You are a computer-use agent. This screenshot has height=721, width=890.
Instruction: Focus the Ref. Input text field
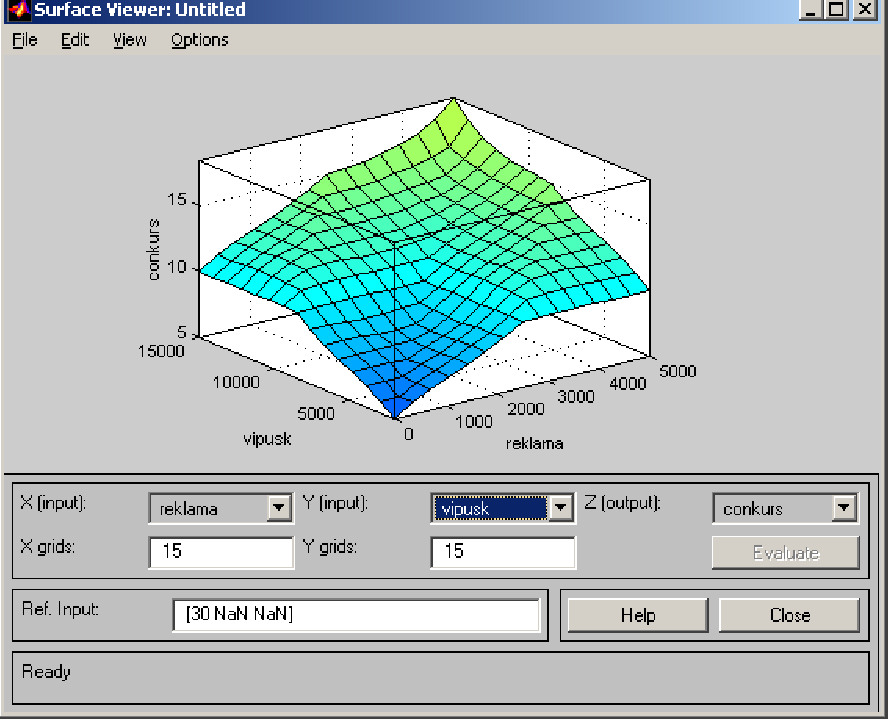(355, 615)
